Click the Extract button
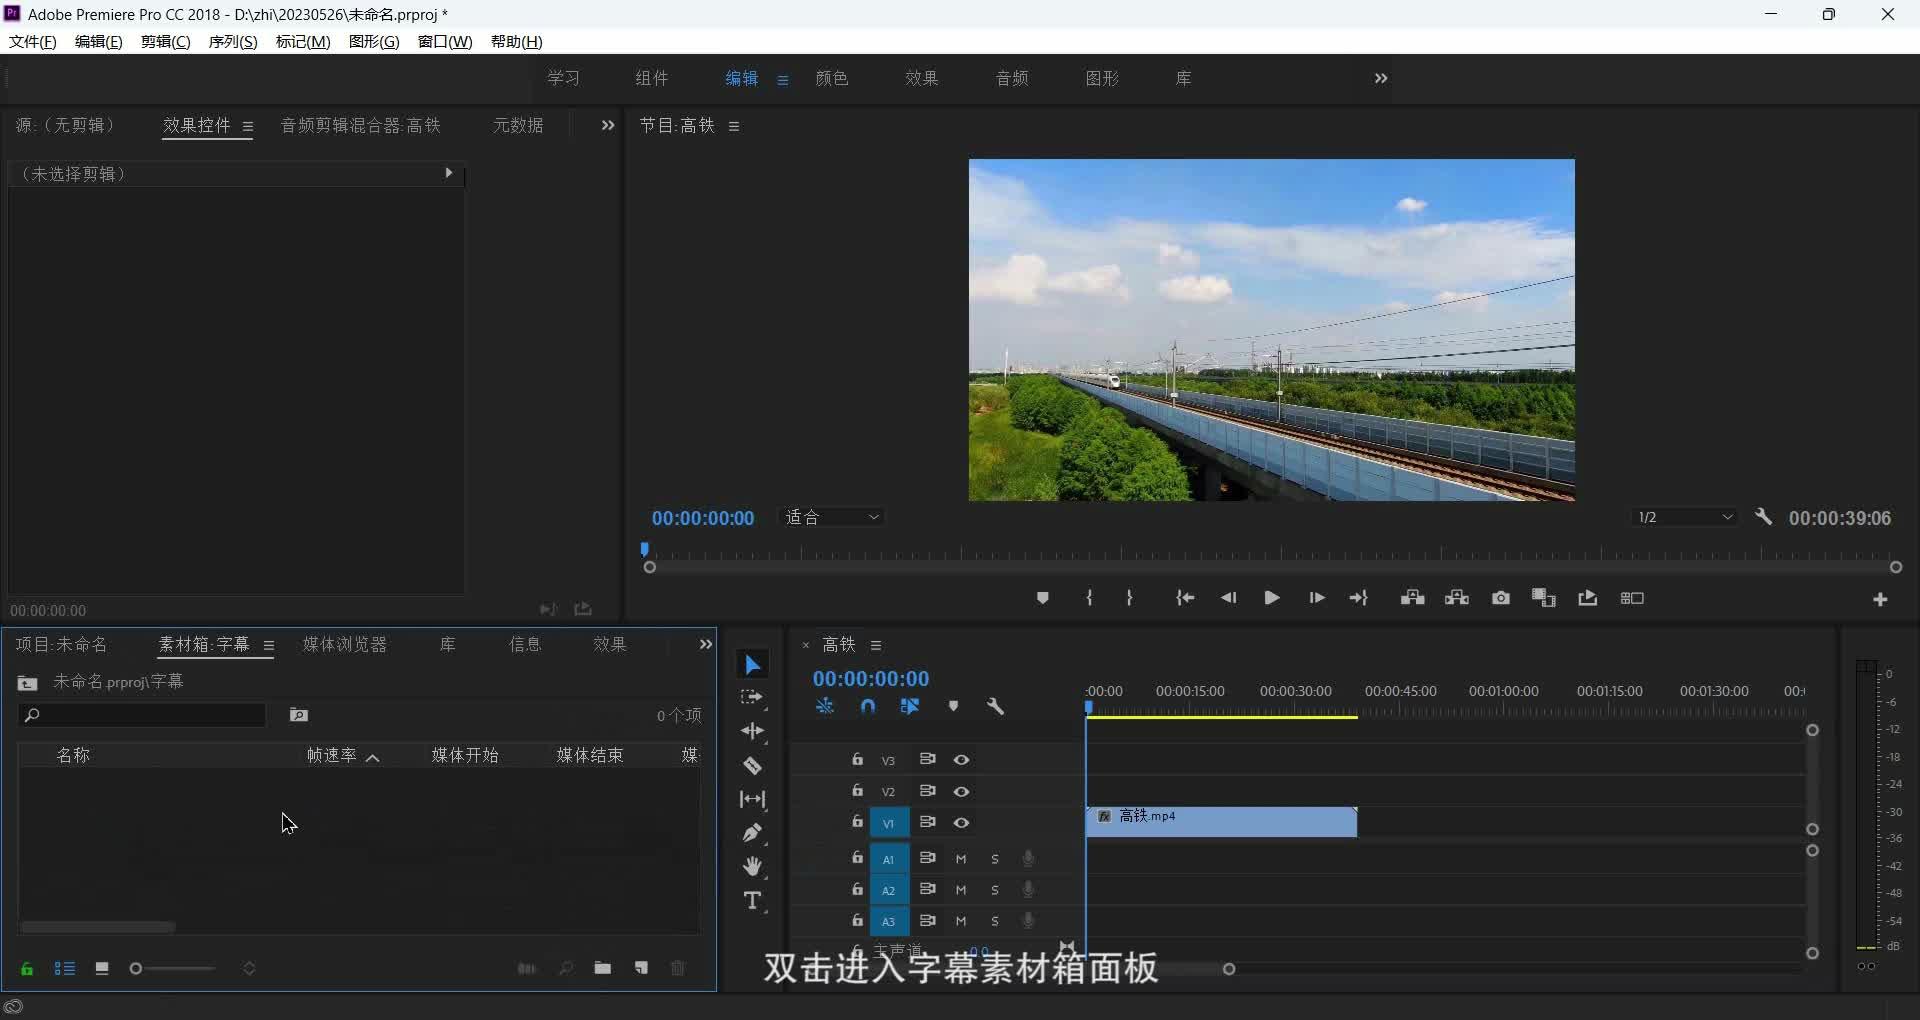The width and height of the screenshot is (1920, 1020). (x=1457, y=598)
